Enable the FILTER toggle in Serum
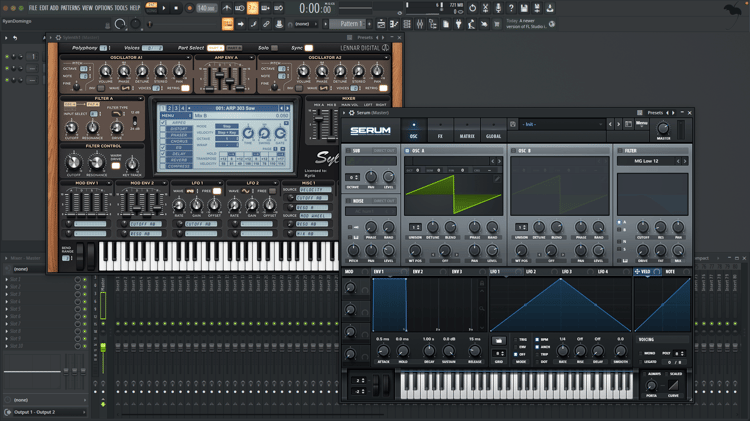Image resolution: width=750 pixels, height=421 pixels. tap(620, 151)
